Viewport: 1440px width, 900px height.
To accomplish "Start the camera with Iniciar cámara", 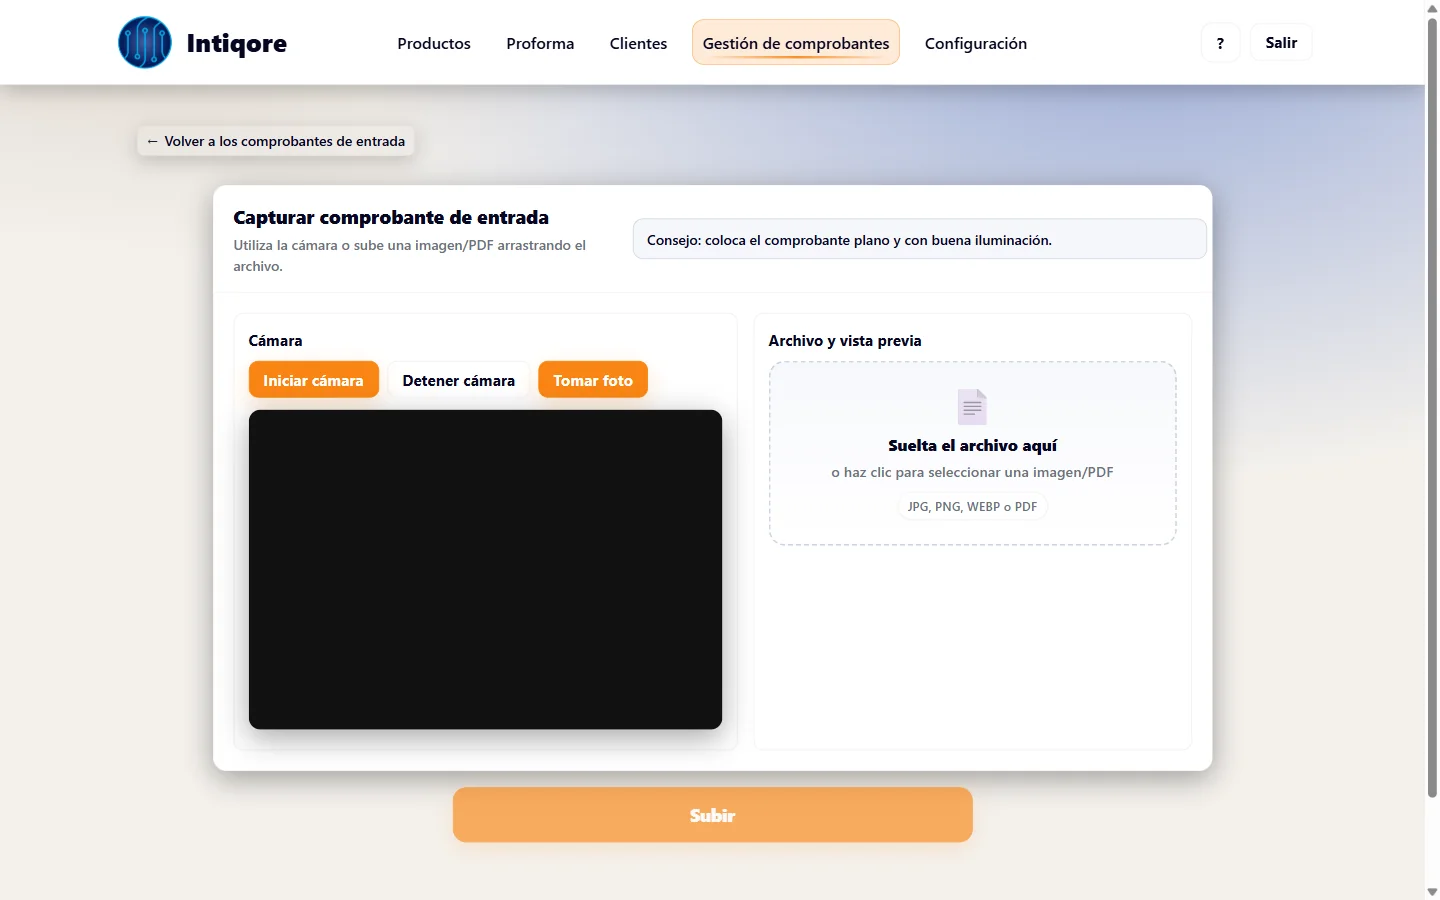I will pyautogui.click(x=313, y=380).
